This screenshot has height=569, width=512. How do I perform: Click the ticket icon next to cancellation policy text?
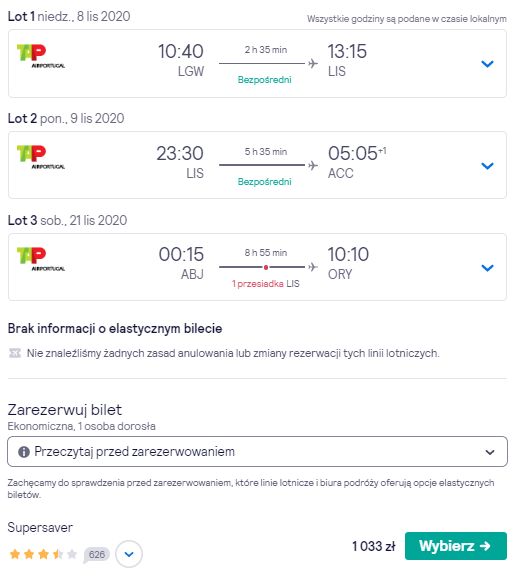click(x=15, y=353)
